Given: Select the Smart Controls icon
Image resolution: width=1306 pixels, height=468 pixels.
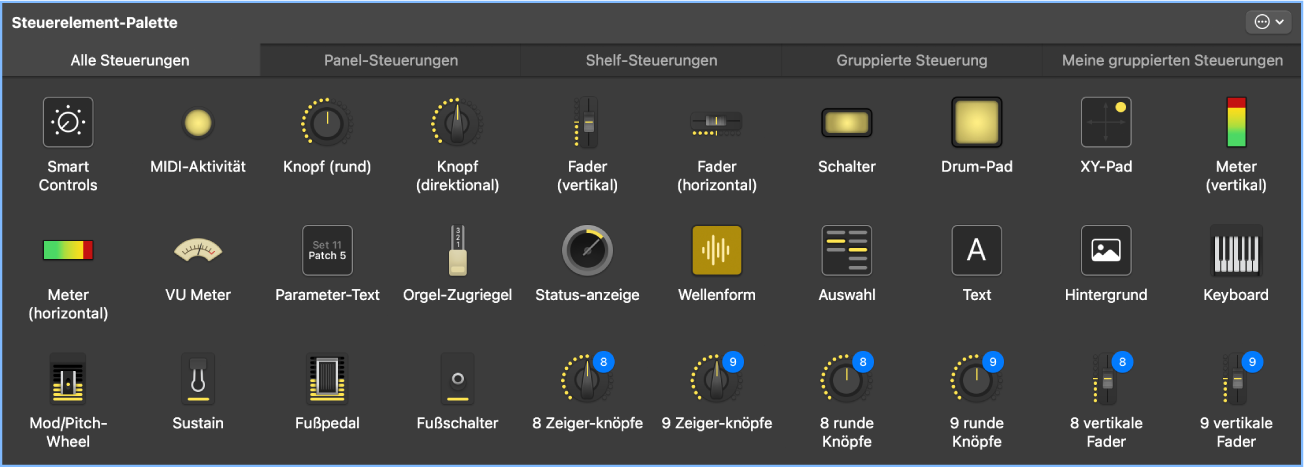Looking at the screenshot, I should 68,123.
